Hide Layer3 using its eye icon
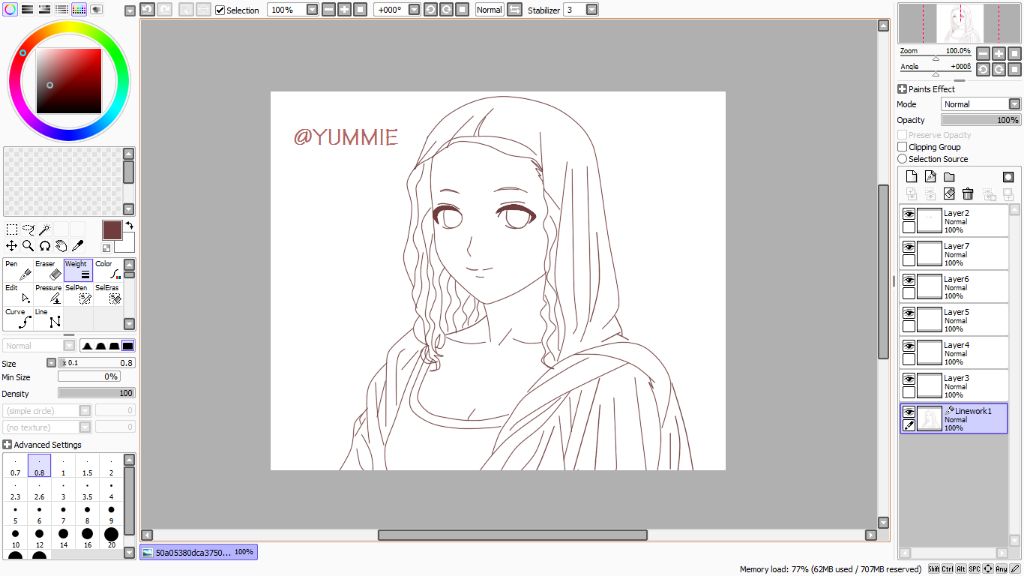This screenshot has height=576, width=1024. coord(908,379)
